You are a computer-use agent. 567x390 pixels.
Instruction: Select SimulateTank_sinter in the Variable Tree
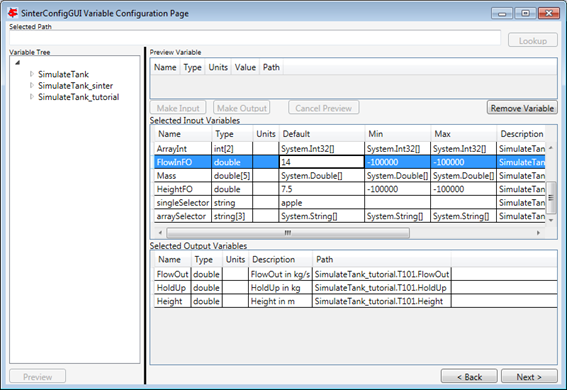[76, 86]
